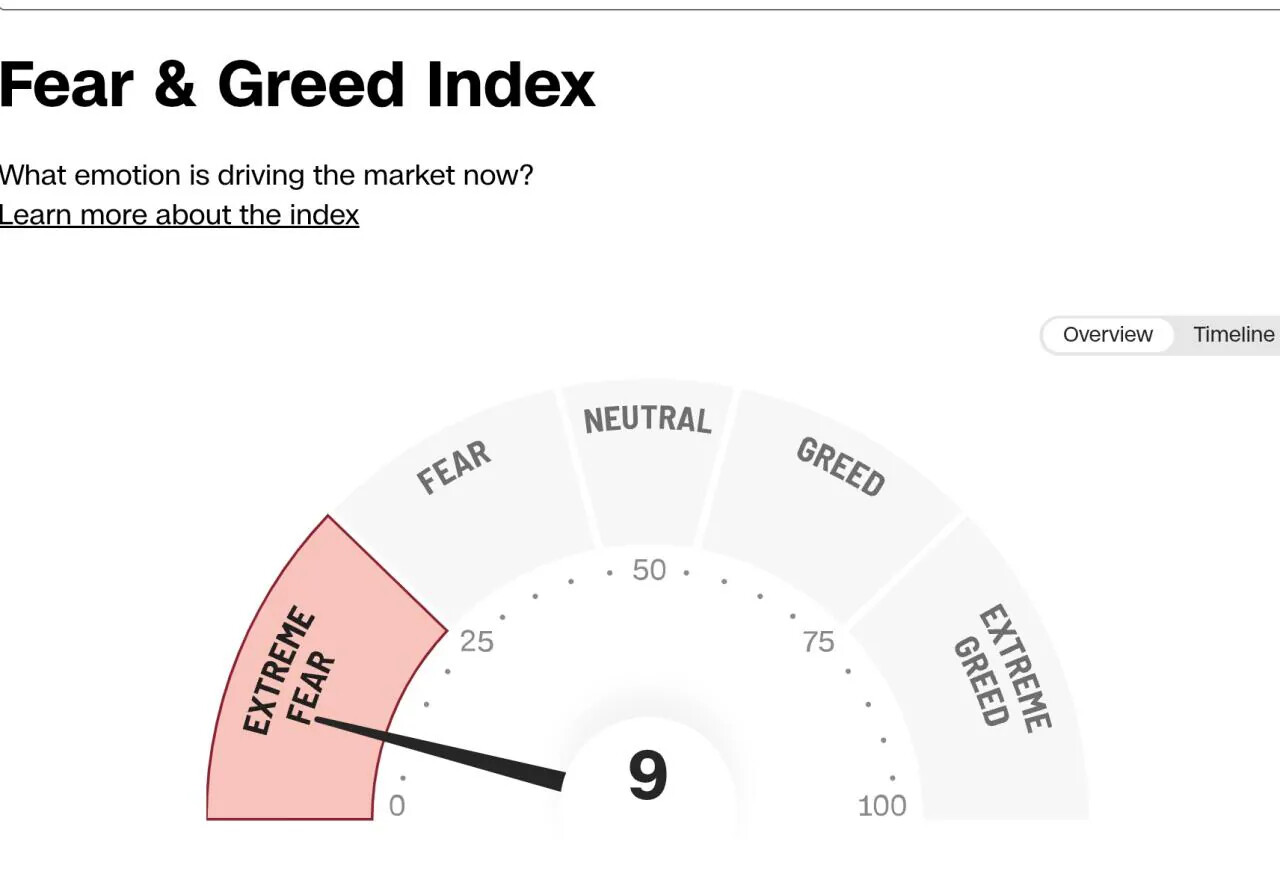The image size is (1280, 880).
Task: Switch to the Overview view
Action: [x=1107, y=335]
